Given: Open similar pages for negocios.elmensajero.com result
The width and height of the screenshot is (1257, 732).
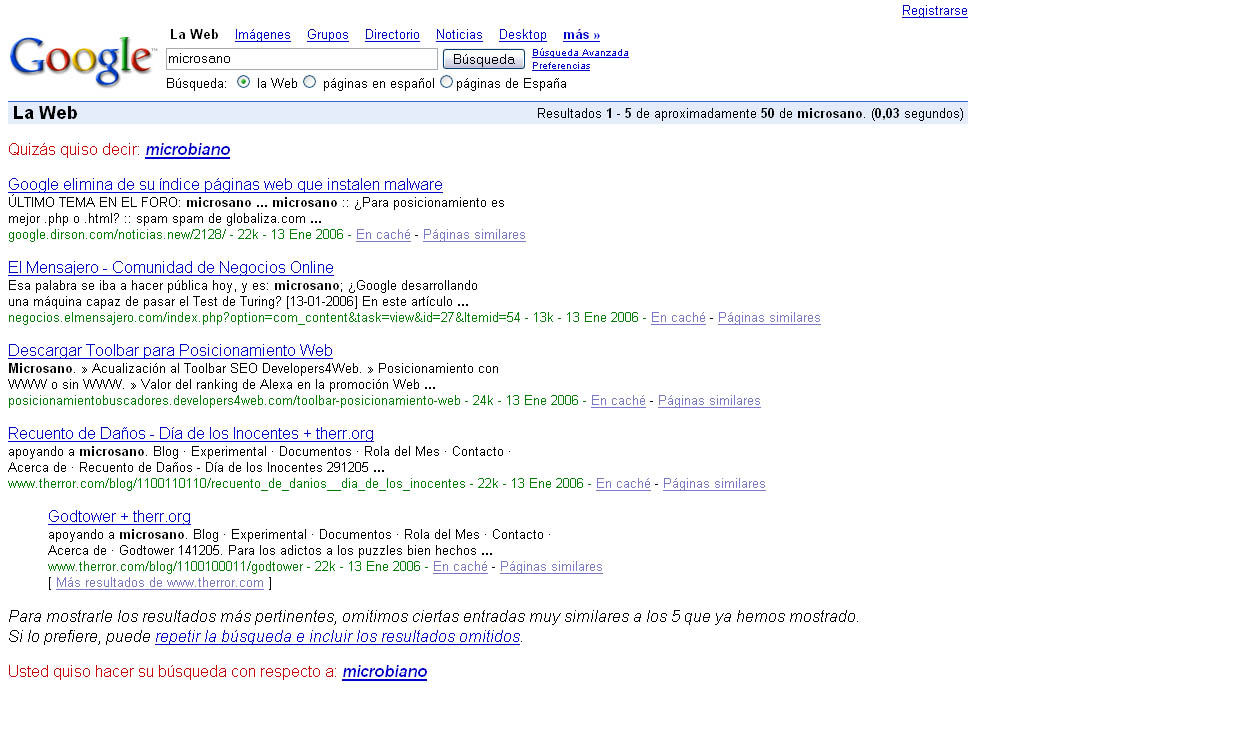Looking at the screenshot, I should coord(769,318).
